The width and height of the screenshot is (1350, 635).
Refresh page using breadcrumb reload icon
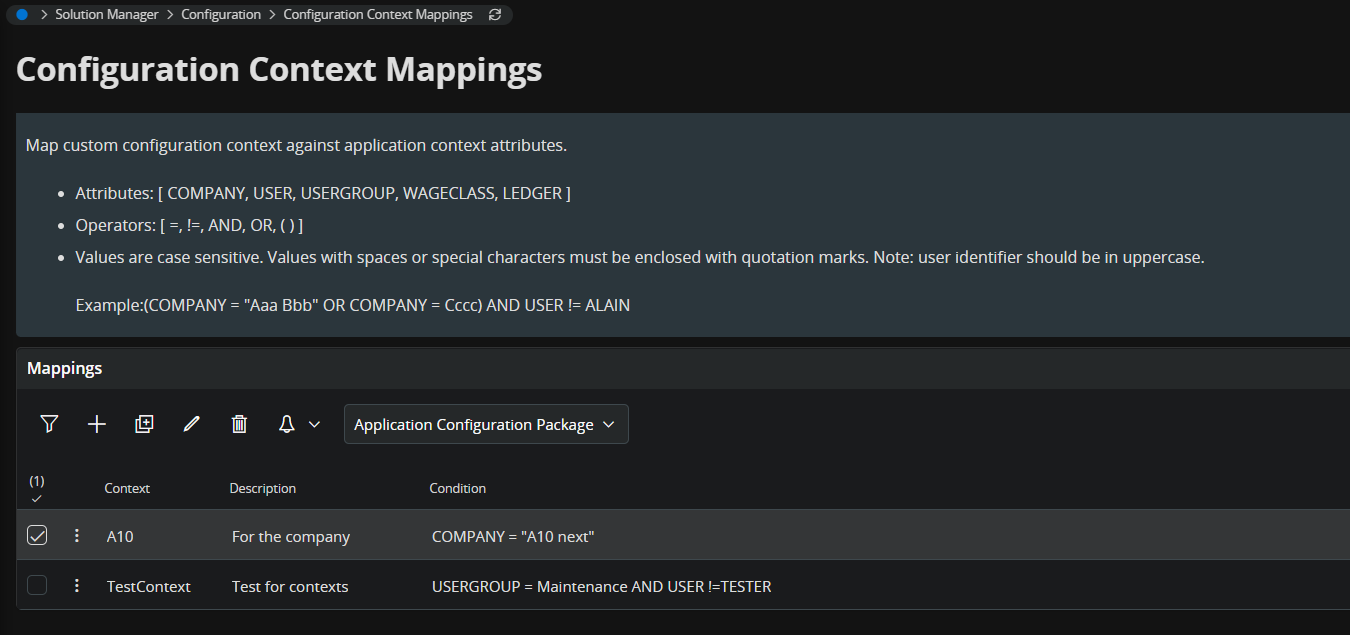(x=494, y=15)
